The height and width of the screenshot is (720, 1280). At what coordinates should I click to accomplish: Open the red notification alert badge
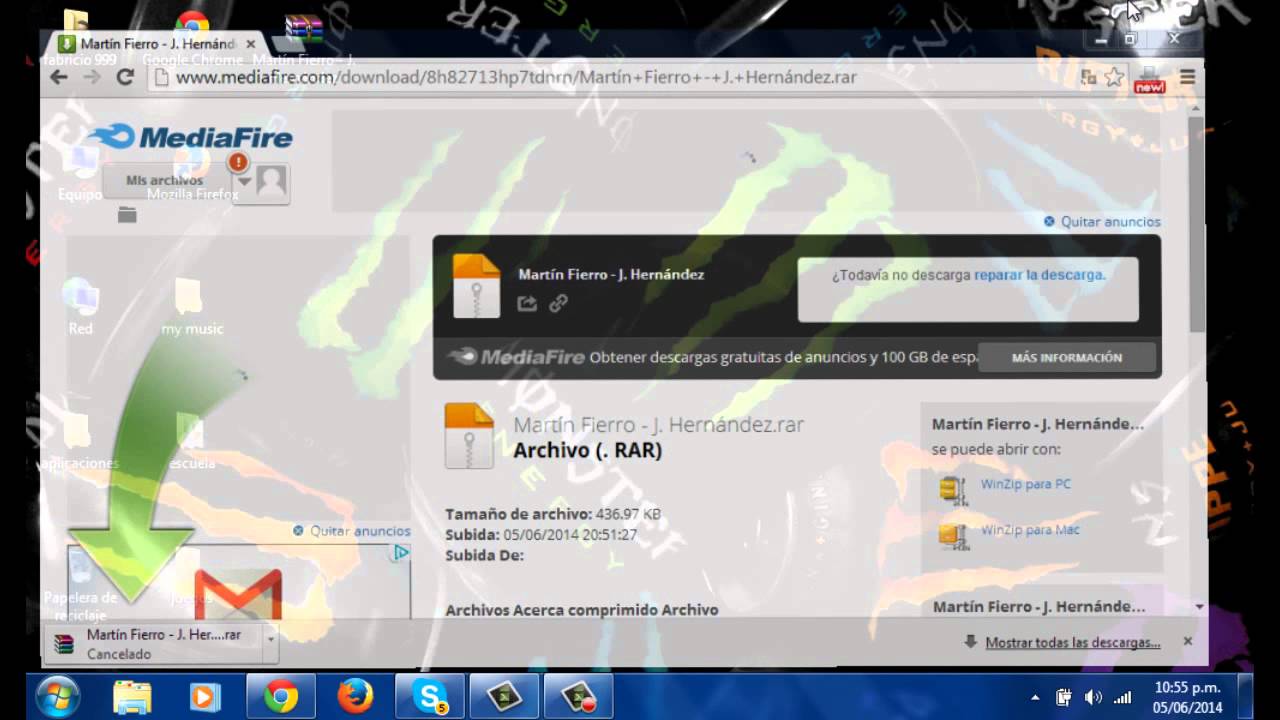pos(238,162)
